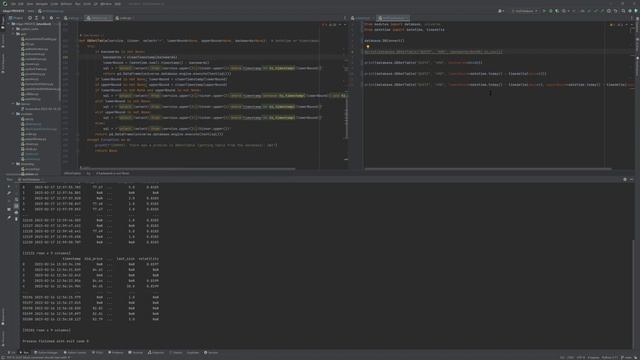Run with coverage icon in main toolbar
This screenshot has width=640, height=360.
(557, 11)
